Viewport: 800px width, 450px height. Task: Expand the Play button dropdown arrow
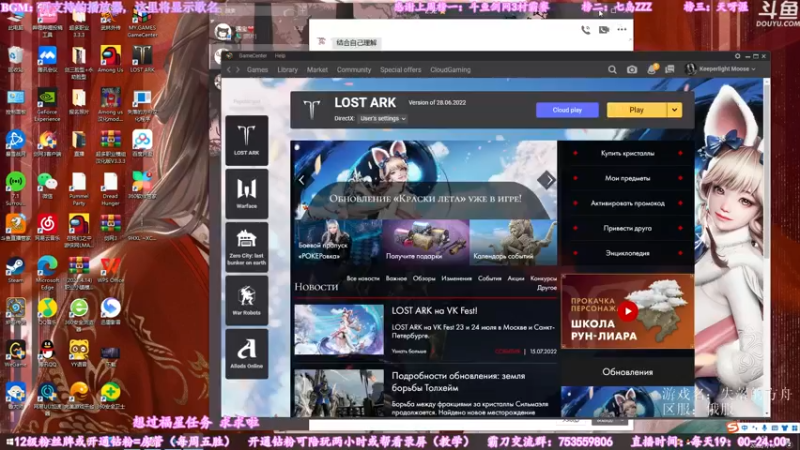[x=674, y=110]
